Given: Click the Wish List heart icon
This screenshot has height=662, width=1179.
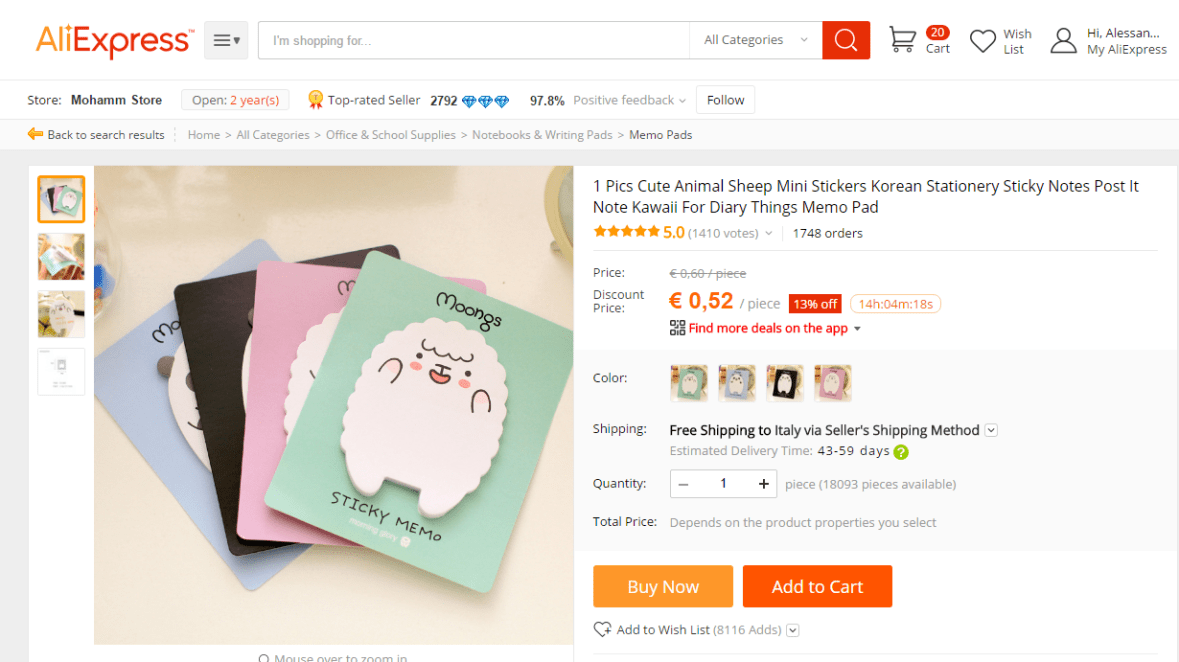Looking at the screenshot, I should [x=983, y=41].
